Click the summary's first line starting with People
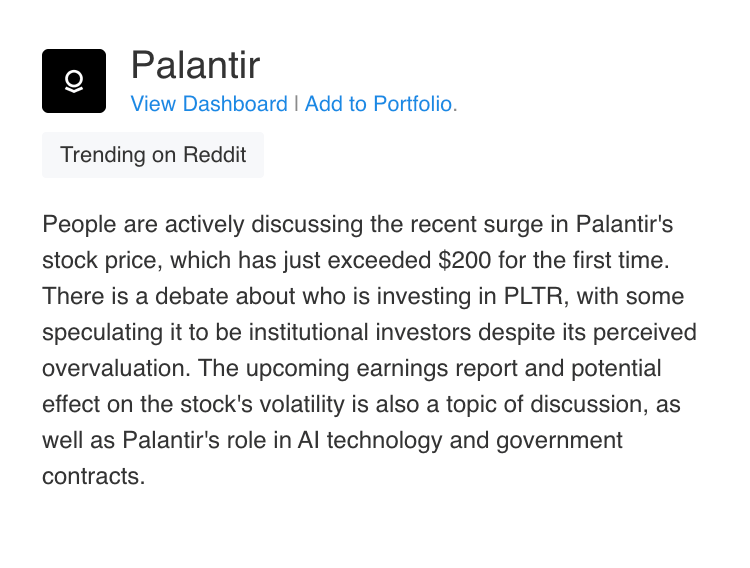Viewport: 750px width, 568px height. click(x=357, y=224)
